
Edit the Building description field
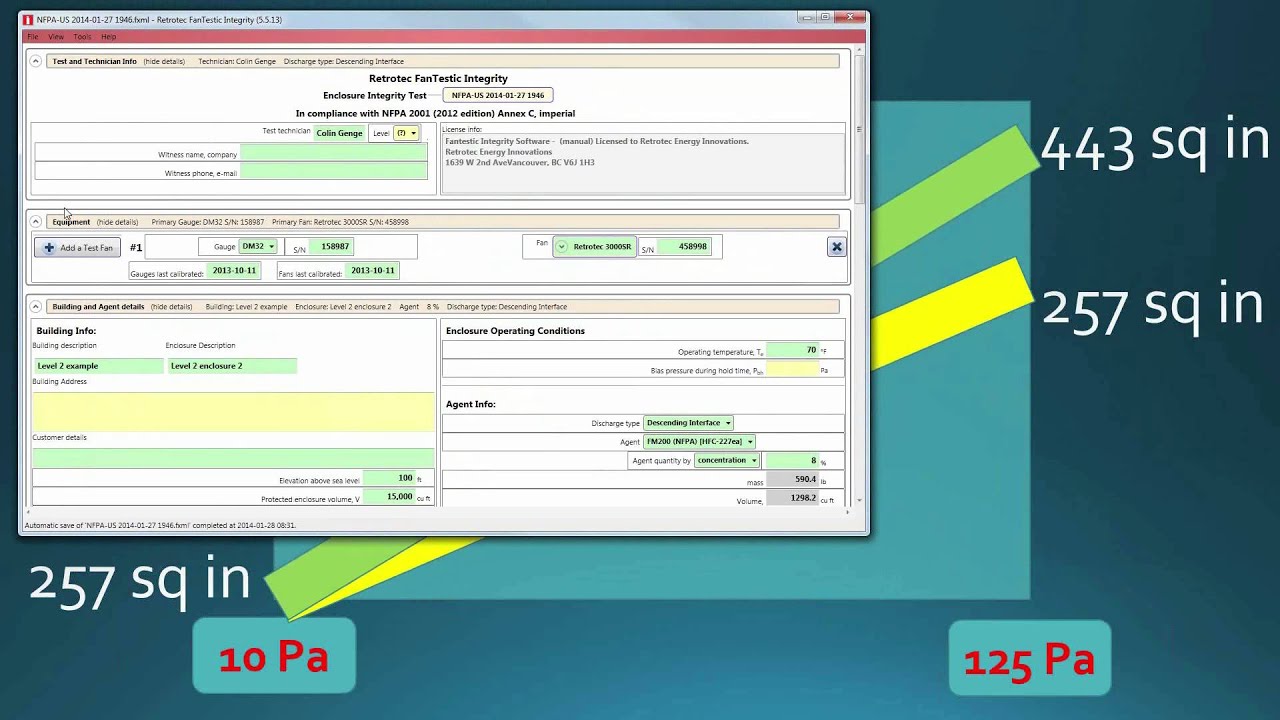click(x=98, y=366)
